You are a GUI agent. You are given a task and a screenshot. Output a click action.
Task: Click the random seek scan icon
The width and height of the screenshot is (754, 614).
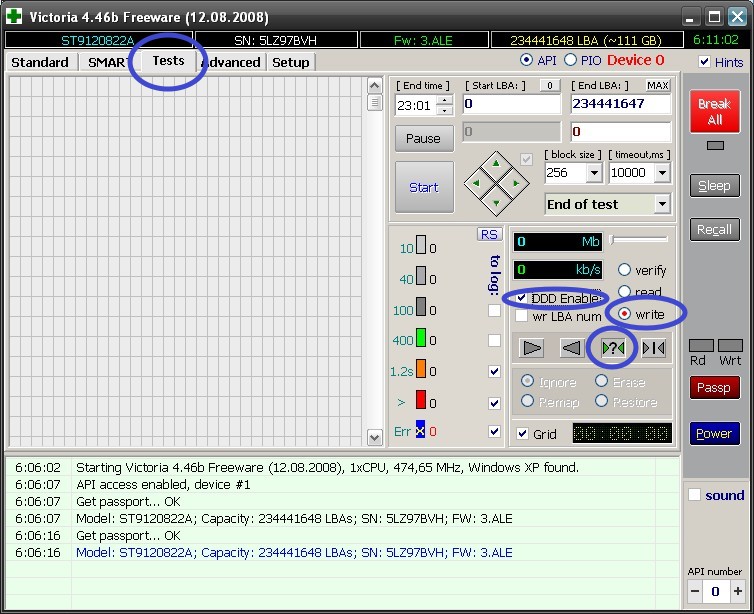612,348
